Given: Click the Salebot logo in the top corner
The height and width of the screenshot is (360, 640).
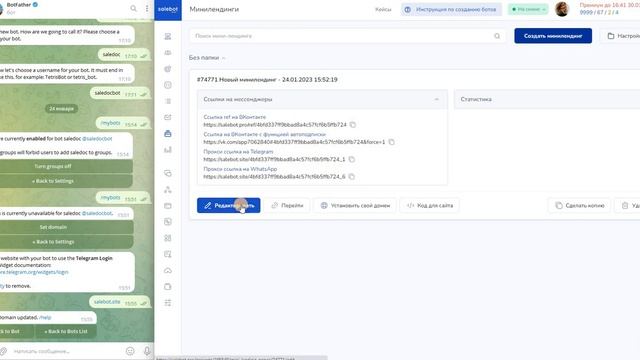Looking at the screenshot, I should coord(168,9).
